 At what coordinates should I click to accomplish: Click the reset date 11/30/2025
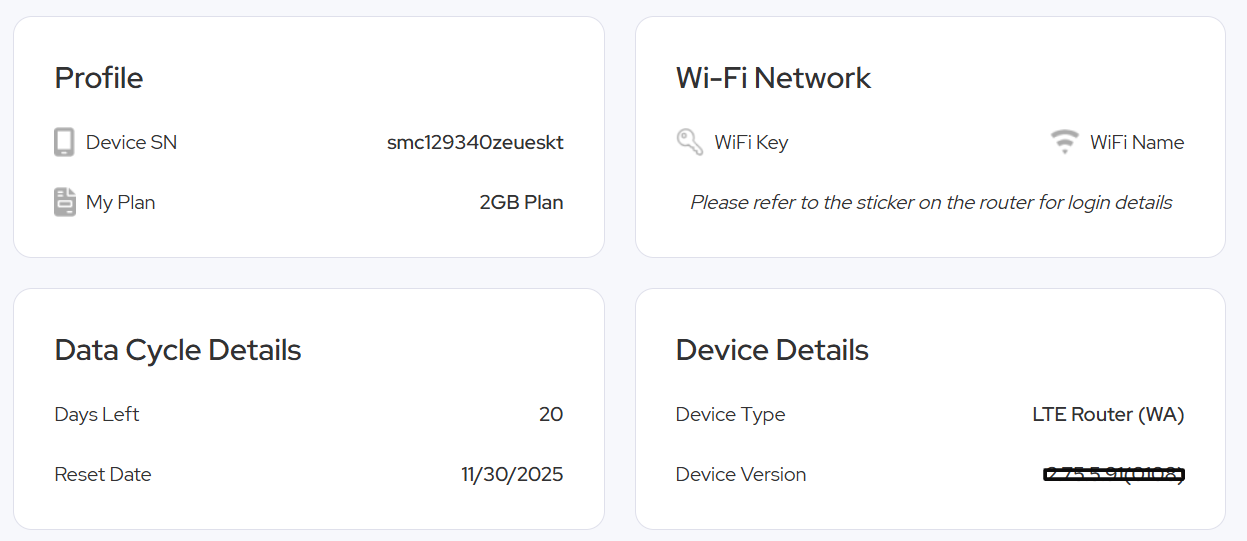(x=512, y=474)
